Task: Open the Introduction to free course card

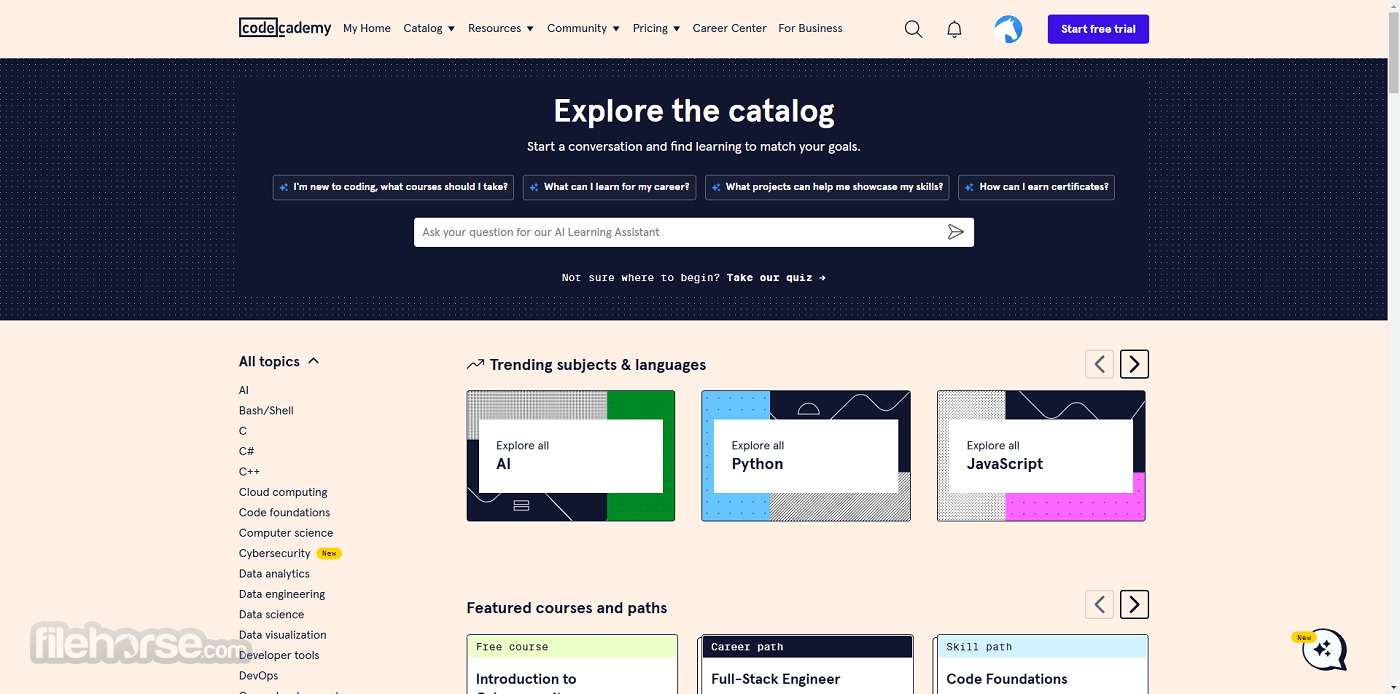Action: 572,664
